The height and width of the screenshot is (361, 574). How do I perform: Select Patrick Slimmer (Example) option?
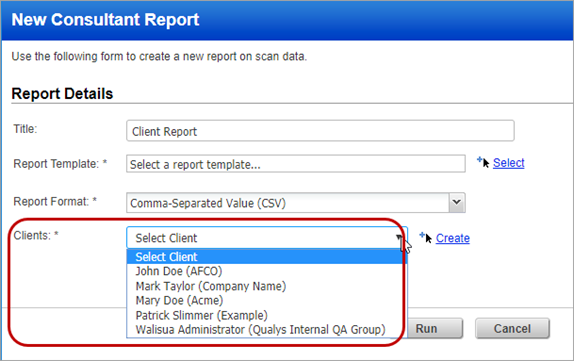(267, 315)
